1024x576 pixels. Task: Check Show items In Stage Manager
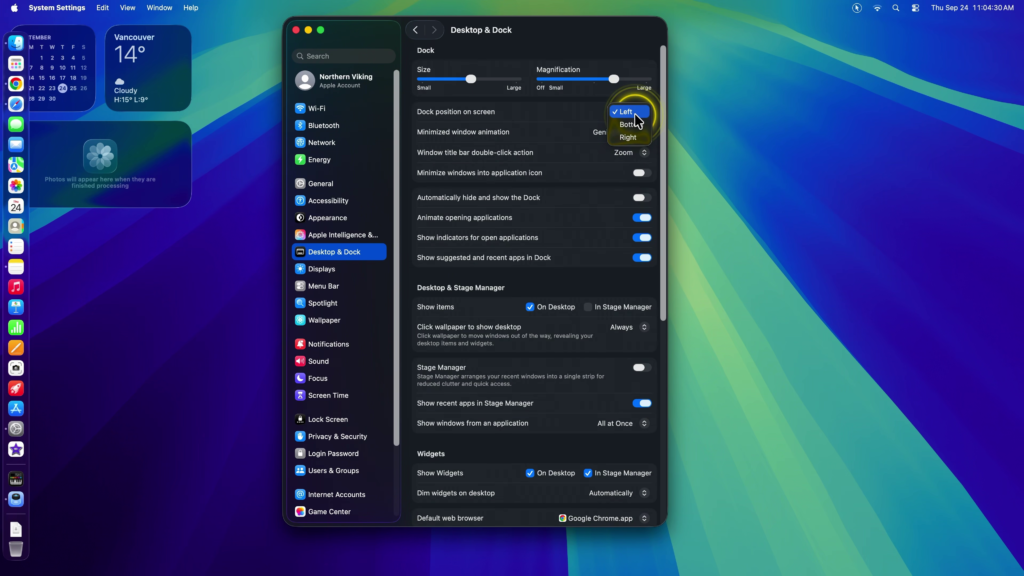(x=588, y=307)
